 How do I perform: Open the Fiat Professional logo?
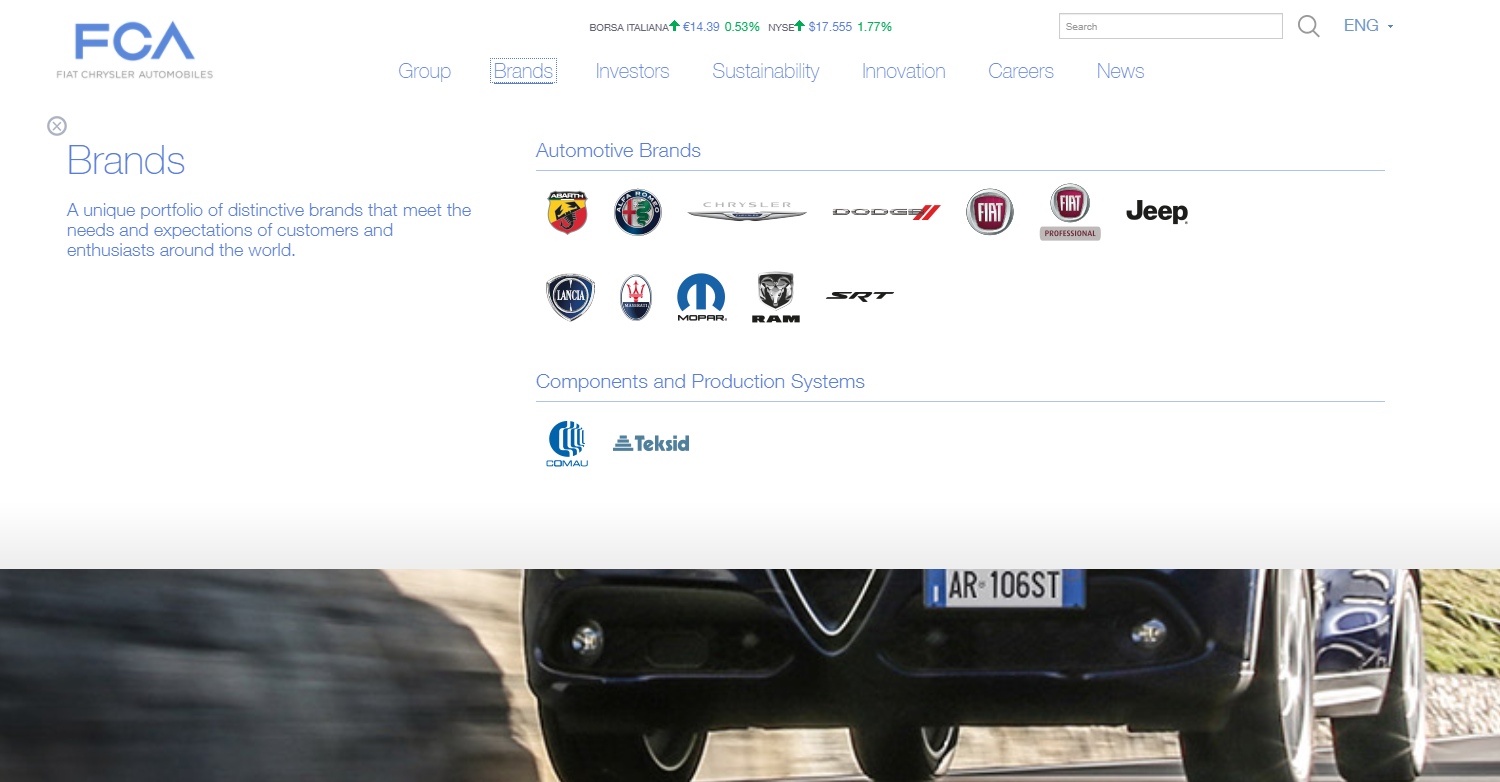[1070, 212]
